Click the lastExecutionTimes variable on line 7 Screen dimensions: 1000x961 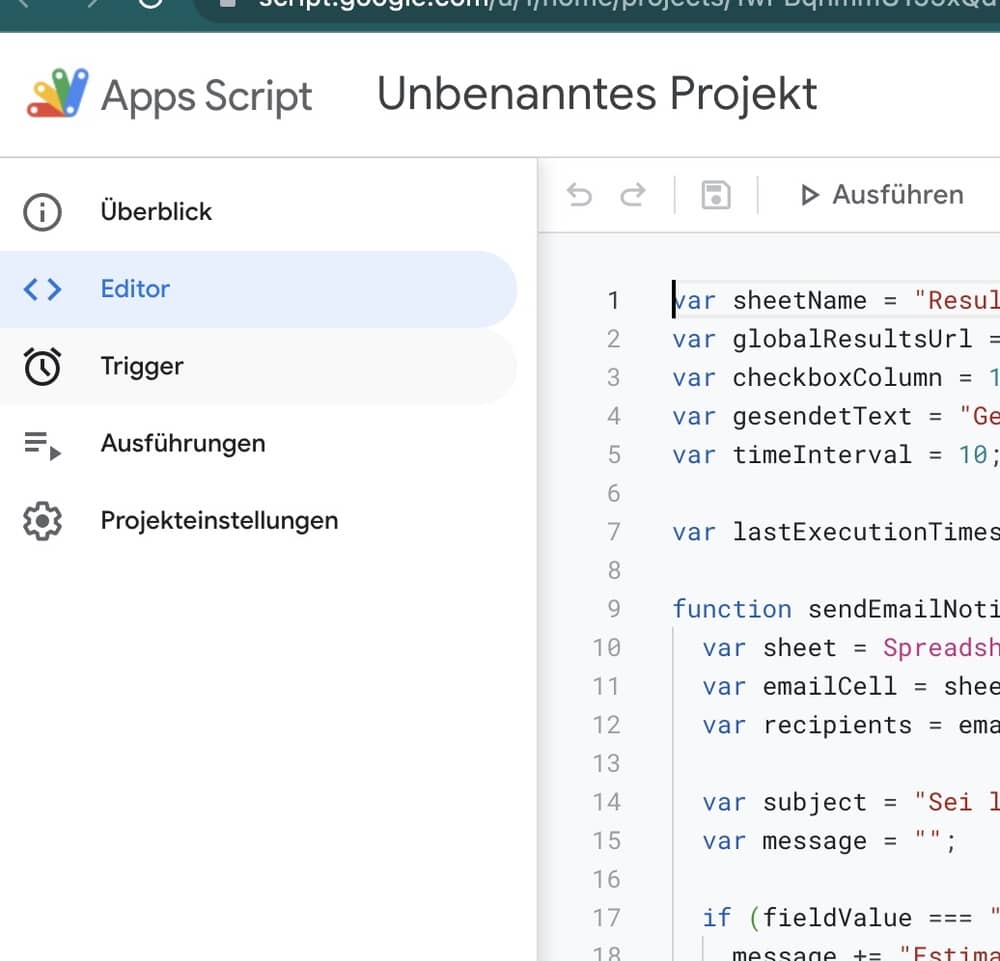point(866,532)
